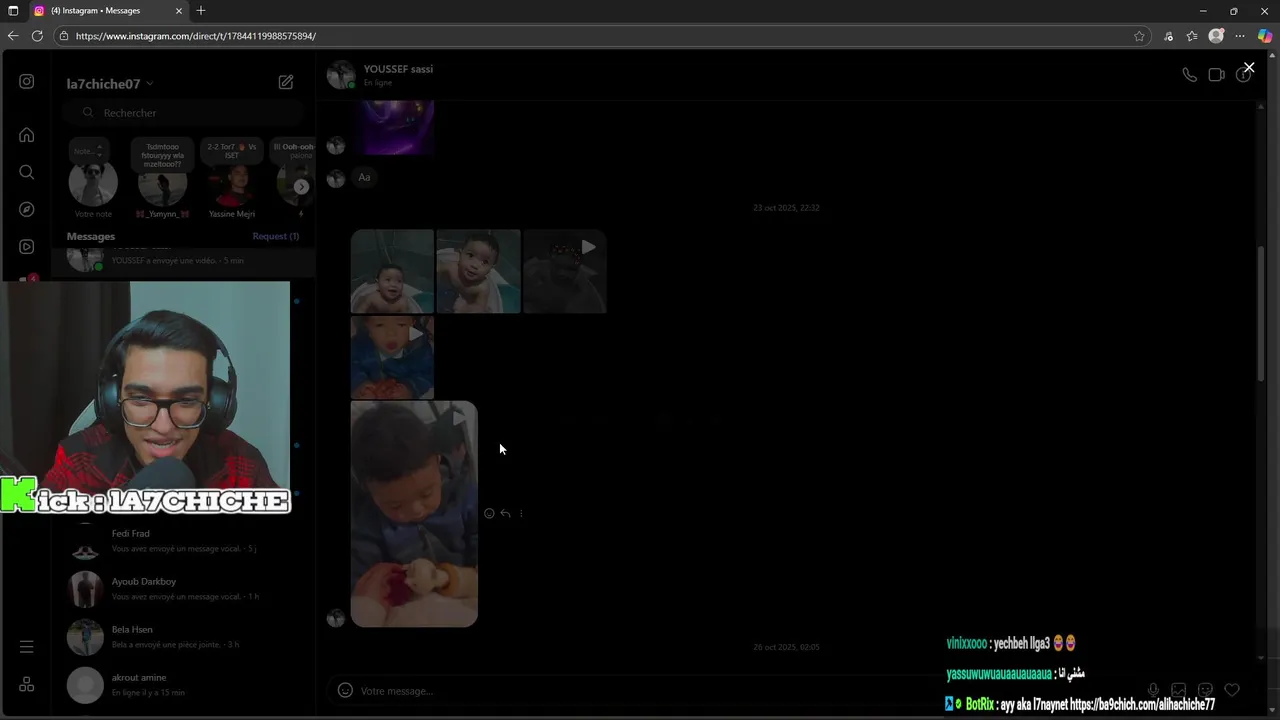Close the overlay with the X button
This screenshot has width=1280, height=720.
point(1249,67)
